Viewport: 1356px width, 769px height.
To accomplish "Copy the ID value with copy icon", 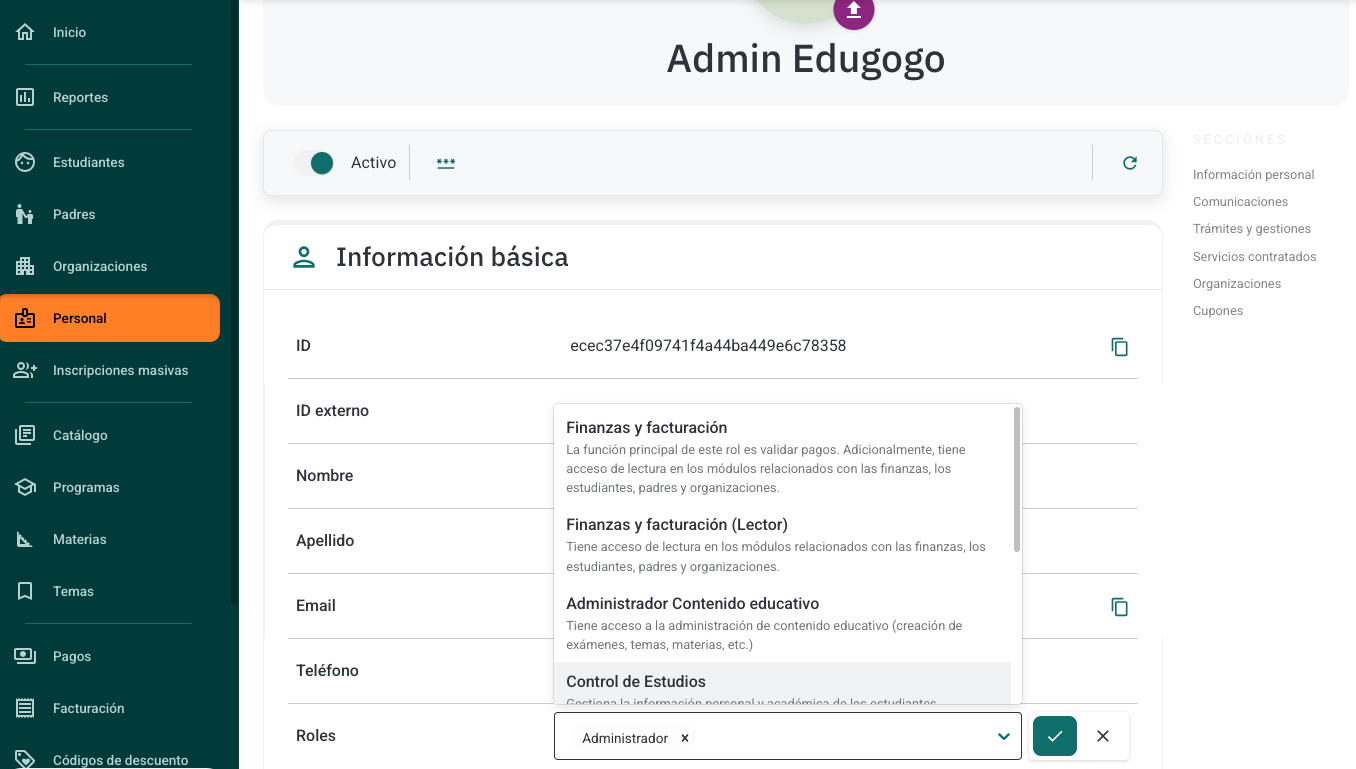I will 1120,347.
